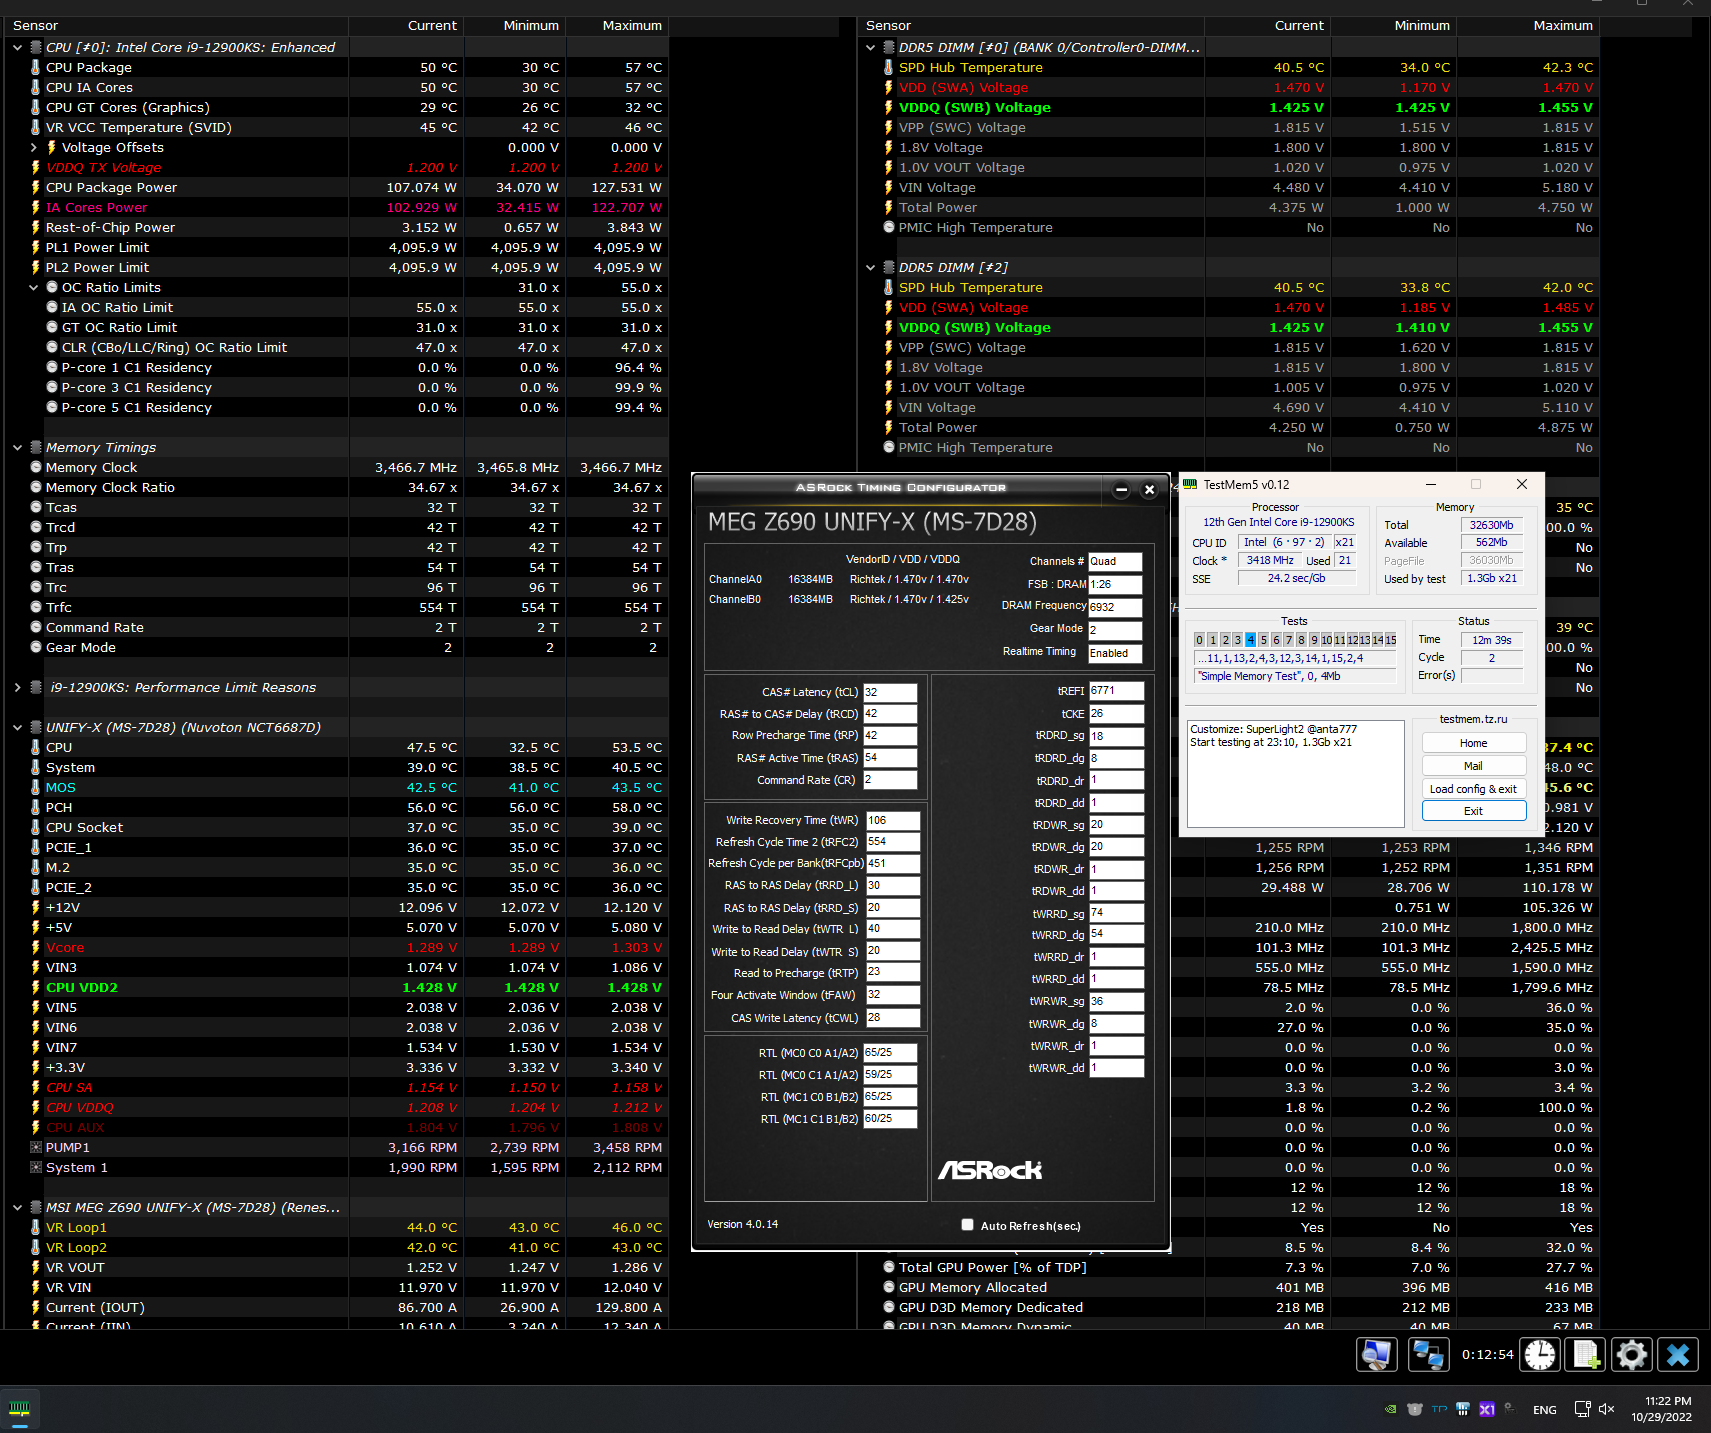Click the Mail button in TestMem5
The height and width of the screenshot is (1433, 1711).
click(1474, 766)
